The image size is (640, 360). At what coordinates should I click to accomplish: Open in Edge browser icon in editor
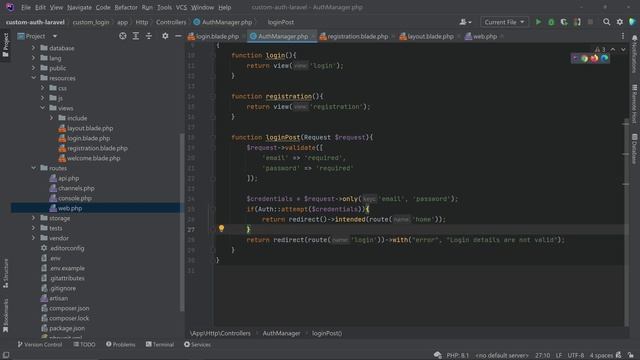click(604, 58)
